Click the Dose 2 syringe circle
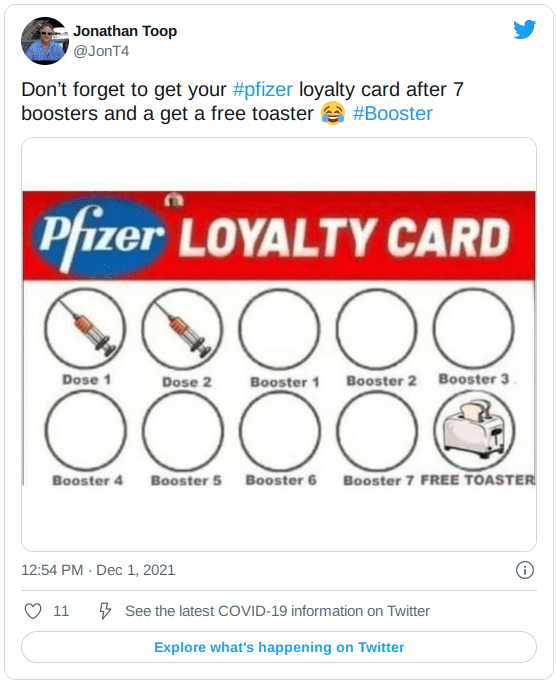The width and height of the screenshot is (556, 684). click(183, 330)
